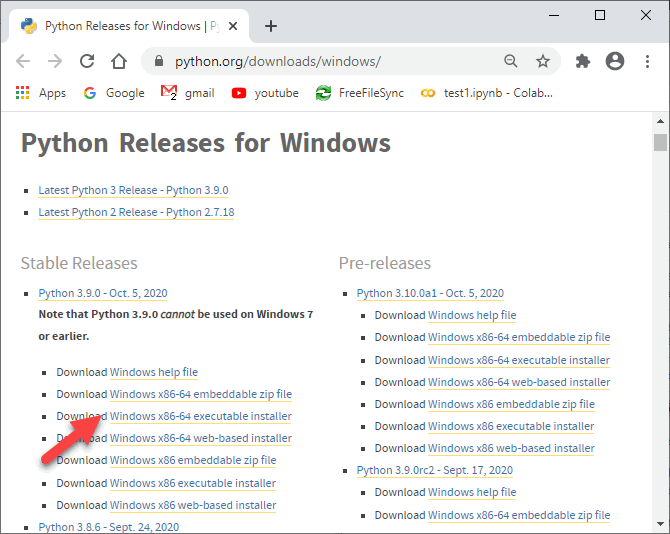Open Chrome three-dot menu

click(x=647, y=61)
